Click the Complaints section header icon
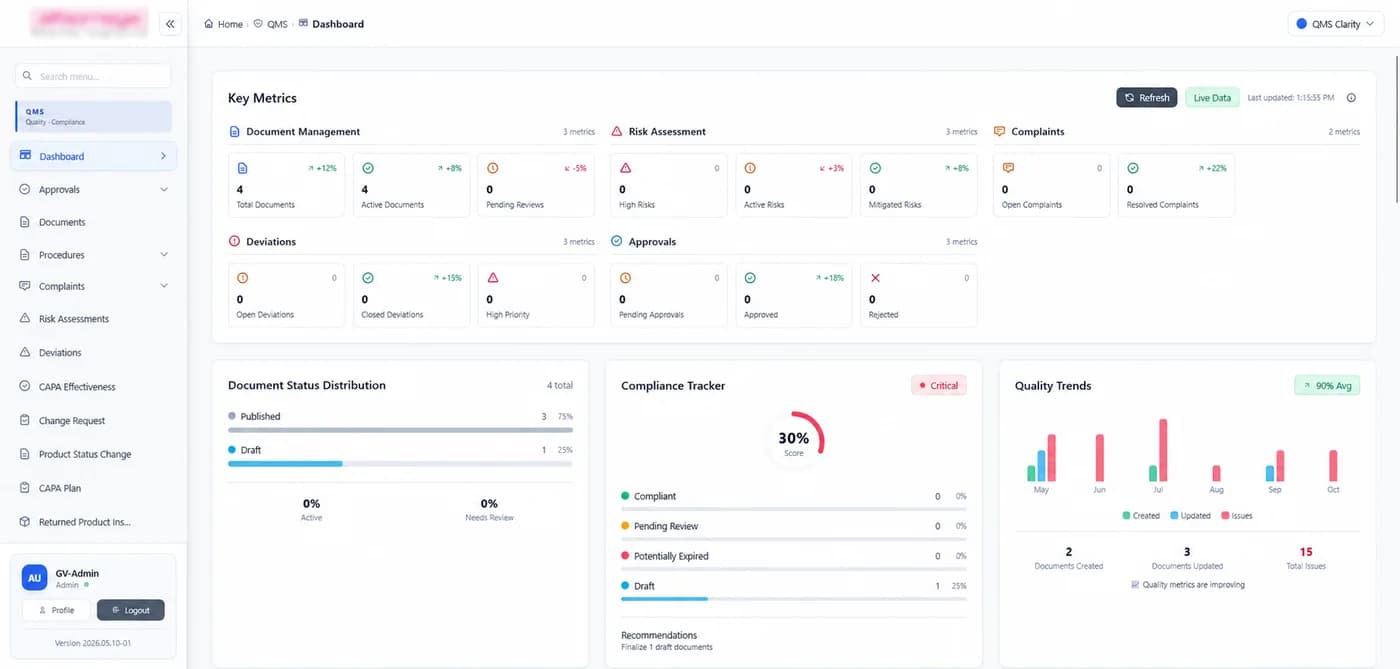 (999, 131)
